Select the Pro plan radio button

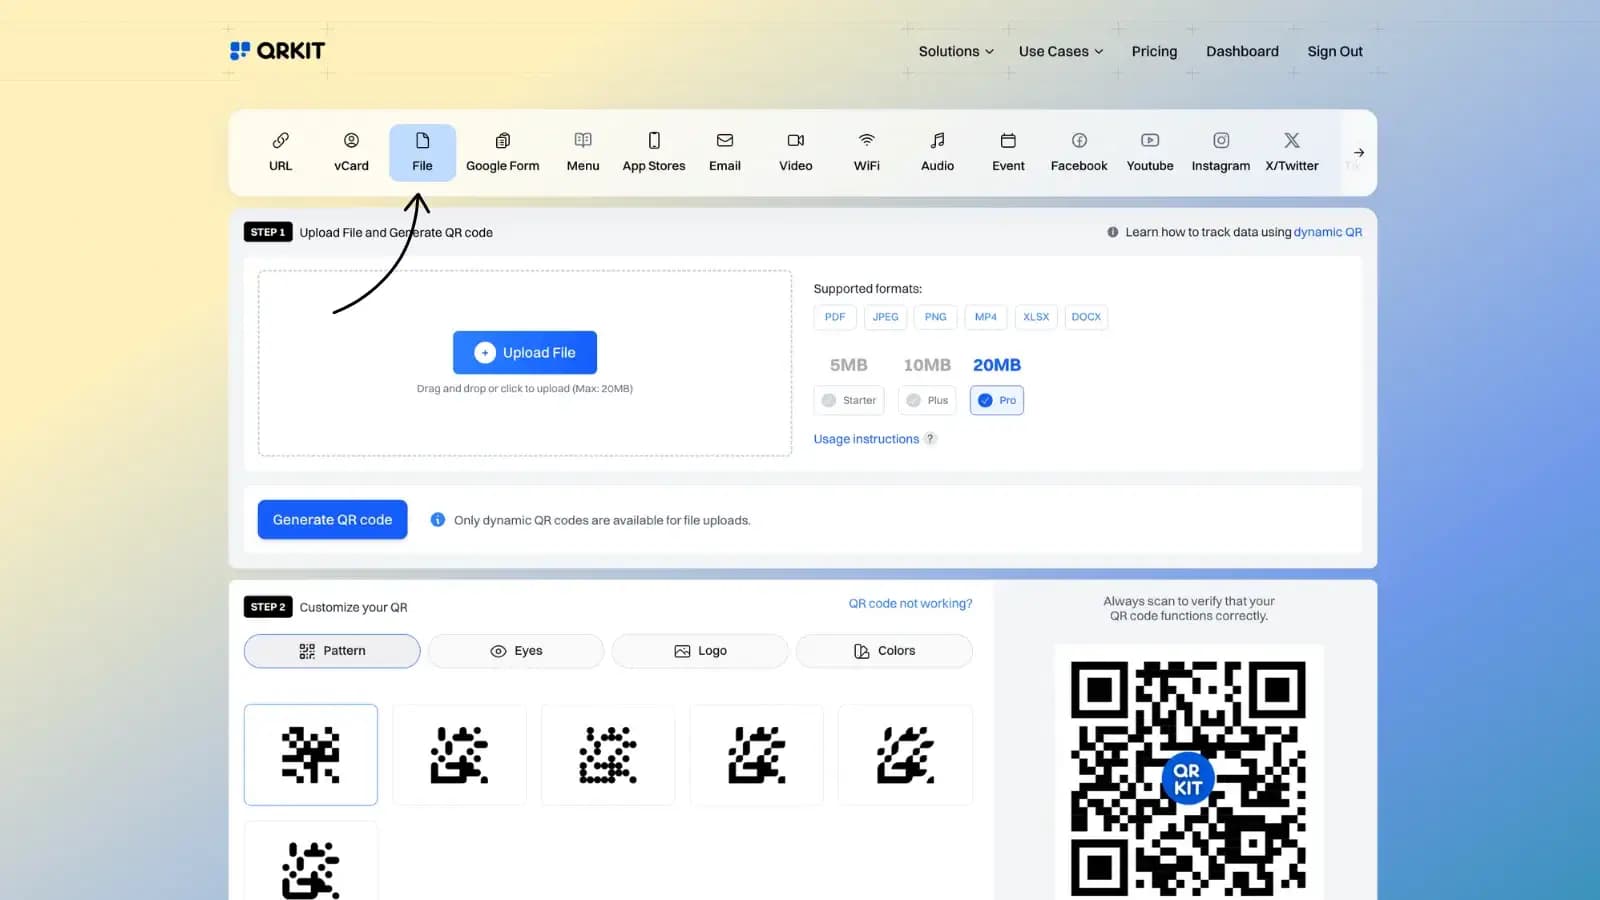tap(996, 400)
